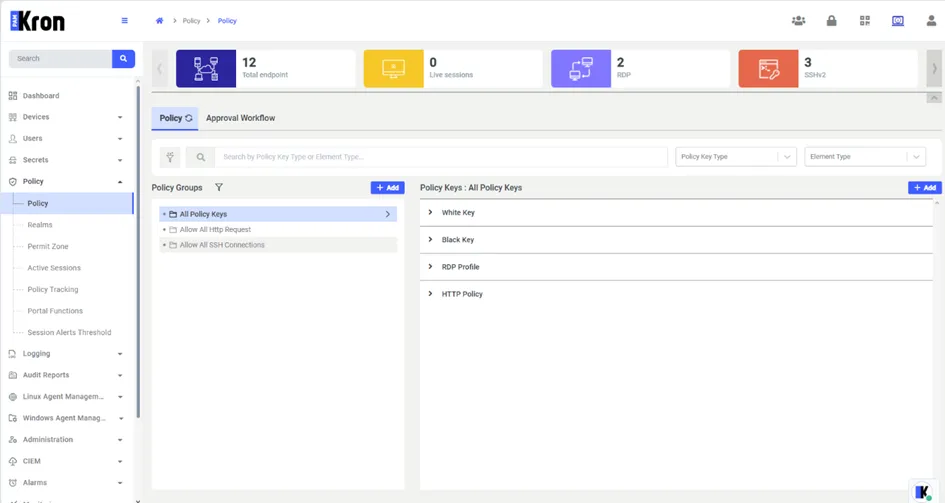Open the Policy Key Type dropdown

coord(736,157)
